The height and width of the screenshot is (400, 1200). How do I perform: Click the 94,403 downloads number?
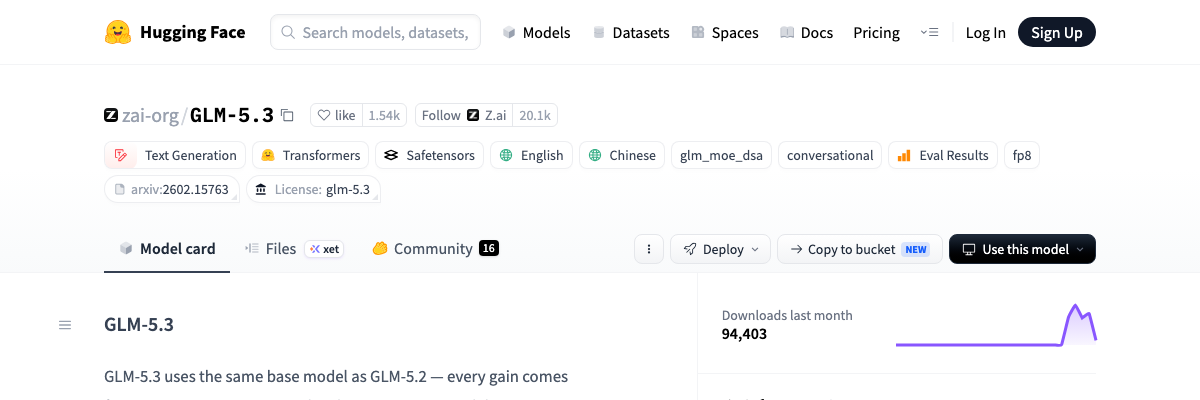[x=744, y=334]
